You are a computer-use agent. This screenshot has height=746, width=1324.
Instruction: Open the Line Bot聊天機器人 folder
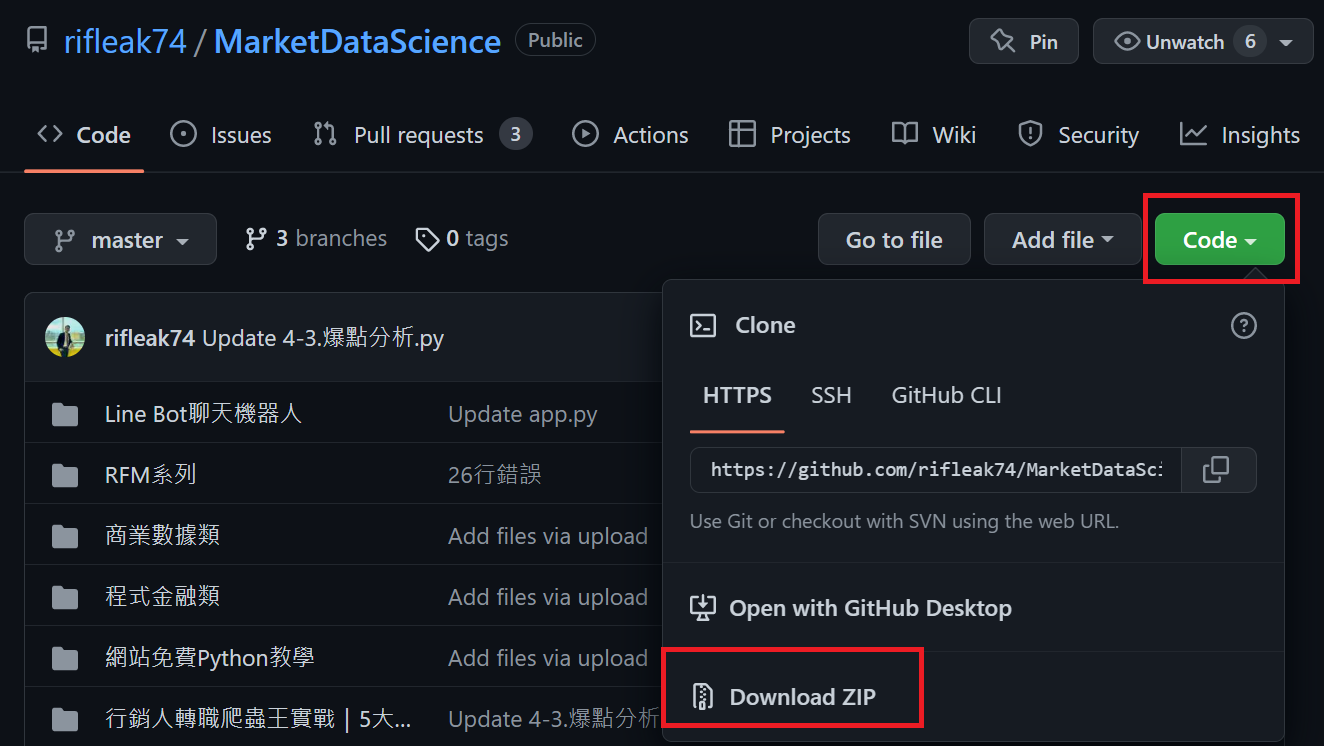[203, 414]
